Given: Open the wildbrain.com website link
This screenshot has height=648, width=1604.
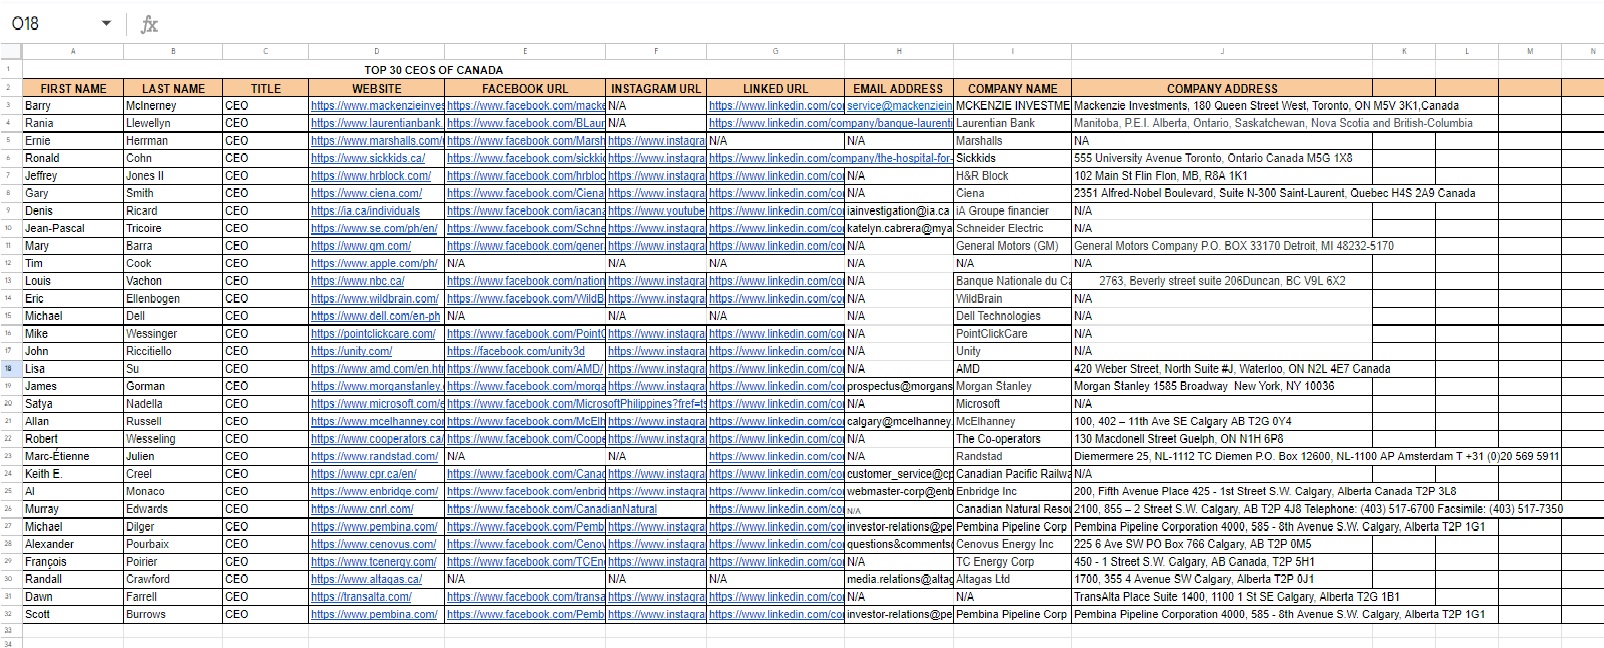Looking at the screenshot, I should click(x=374, y=298).
